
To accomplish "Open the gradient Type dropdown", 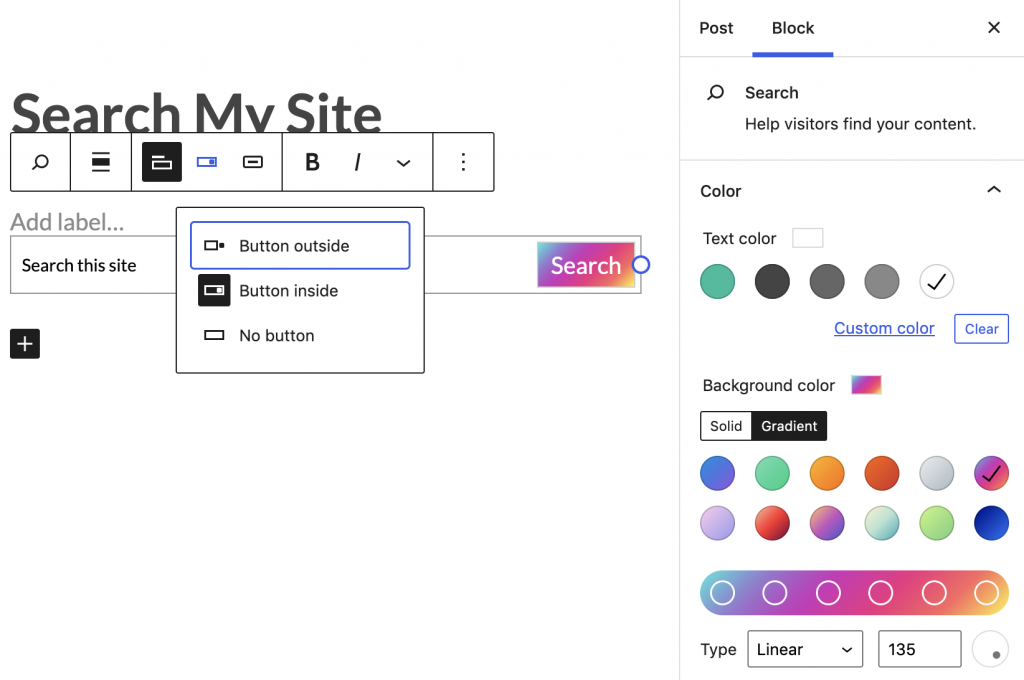I will coord(805,649).
